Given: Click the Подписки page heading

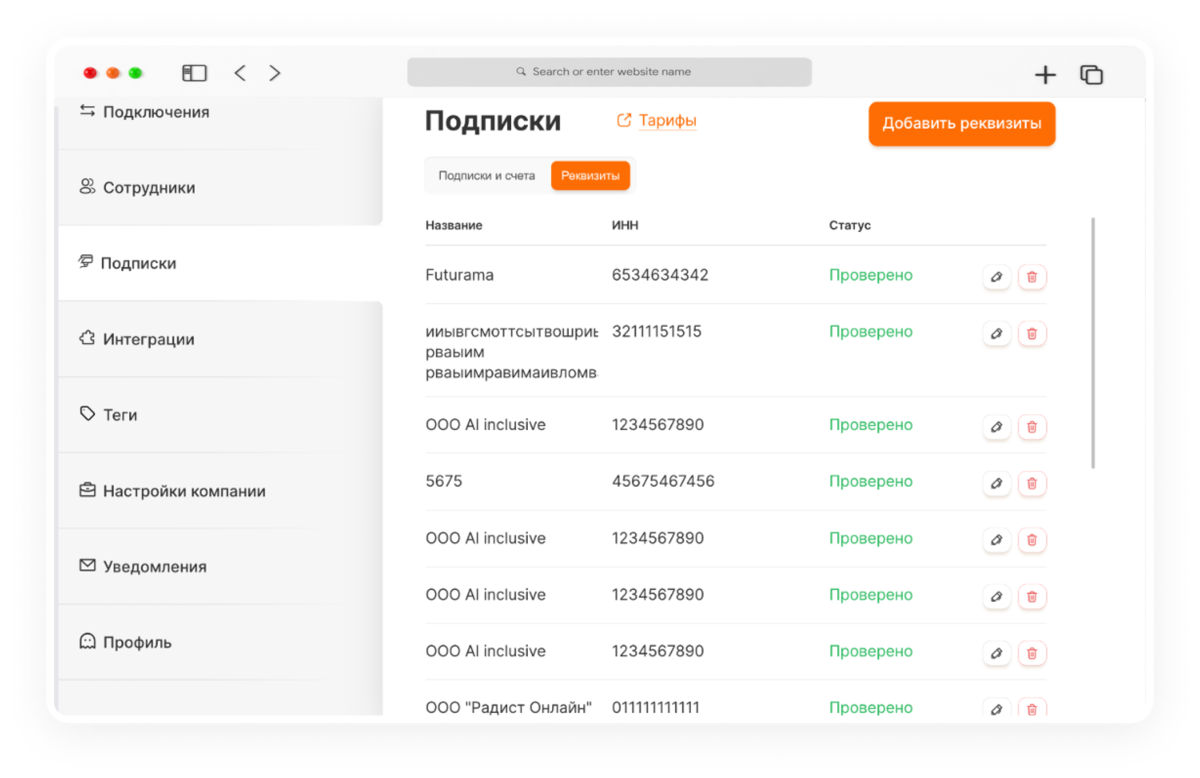Looking at the screenshot, I should click(493, 121).
